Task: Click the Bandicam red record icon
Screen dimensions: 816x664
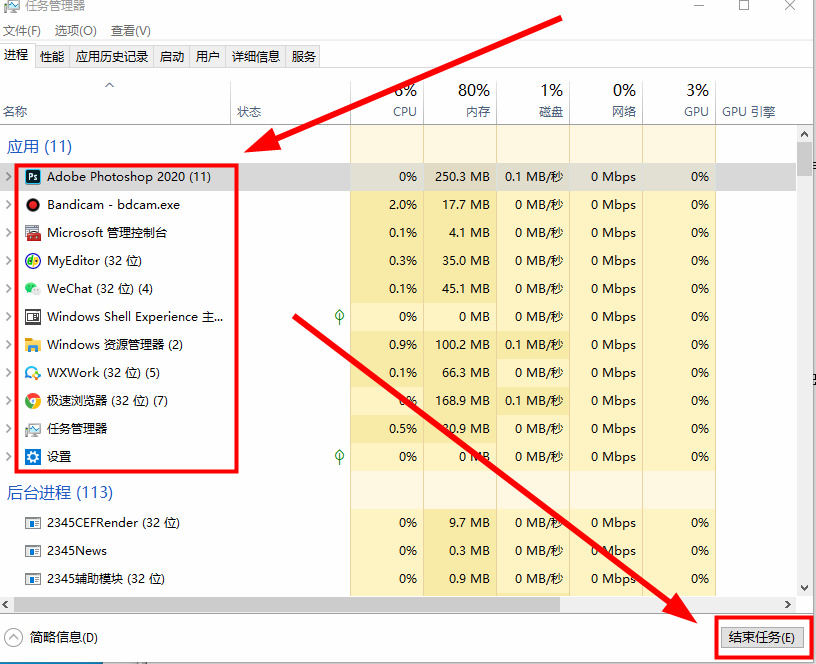Action: tap(33, 205)
